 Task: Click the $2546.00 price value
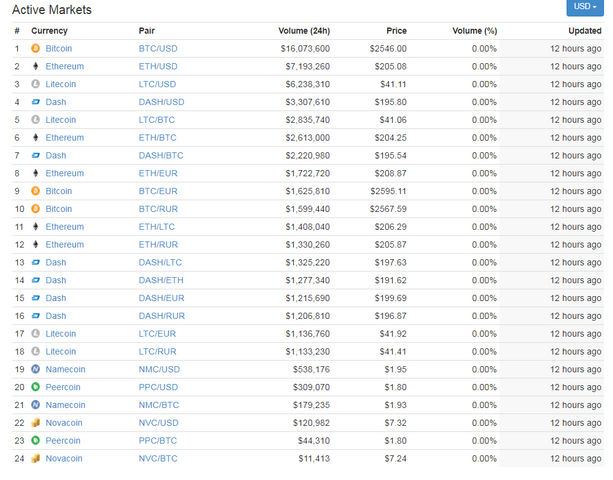tap(388, 48)
